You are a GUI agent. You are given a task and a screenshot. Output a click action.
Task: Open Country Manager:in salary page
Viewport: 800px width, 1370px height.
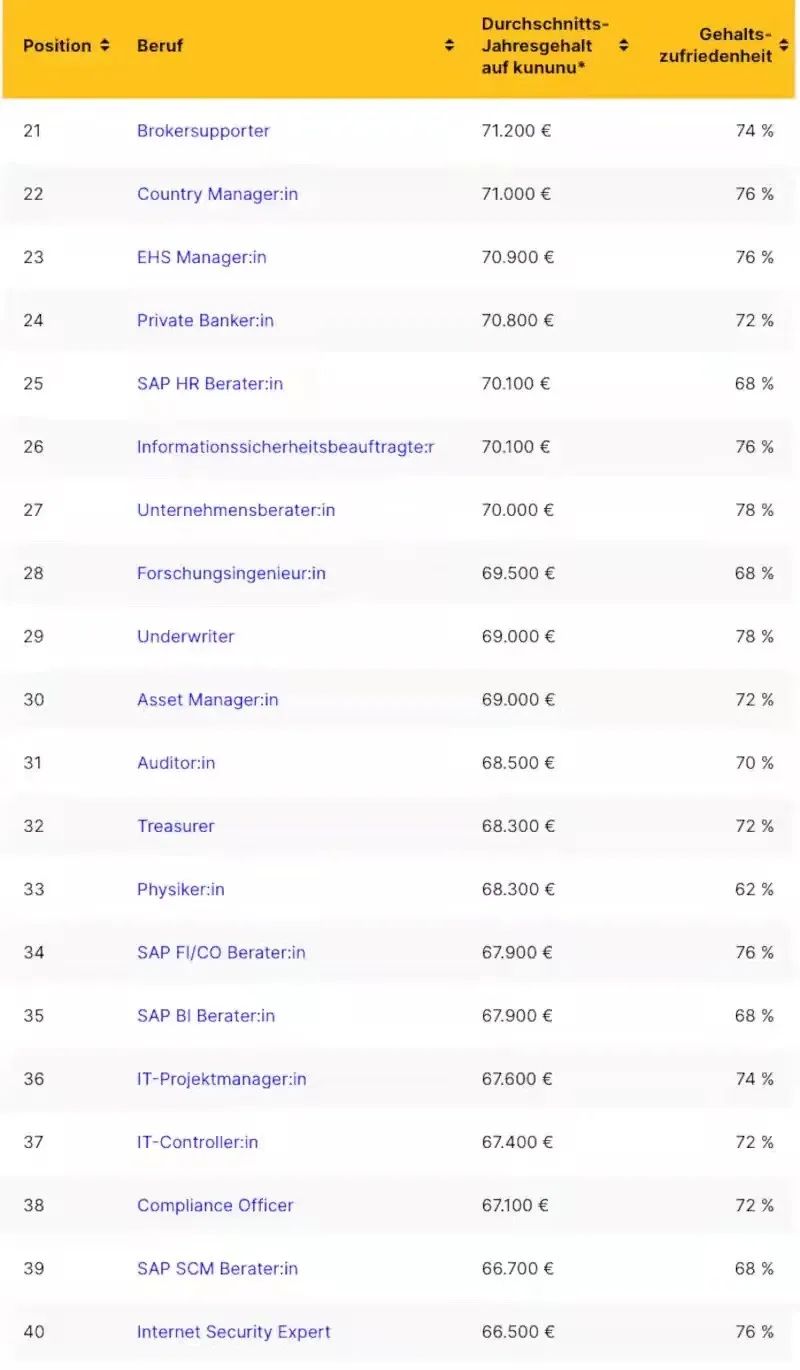point(217,194)
